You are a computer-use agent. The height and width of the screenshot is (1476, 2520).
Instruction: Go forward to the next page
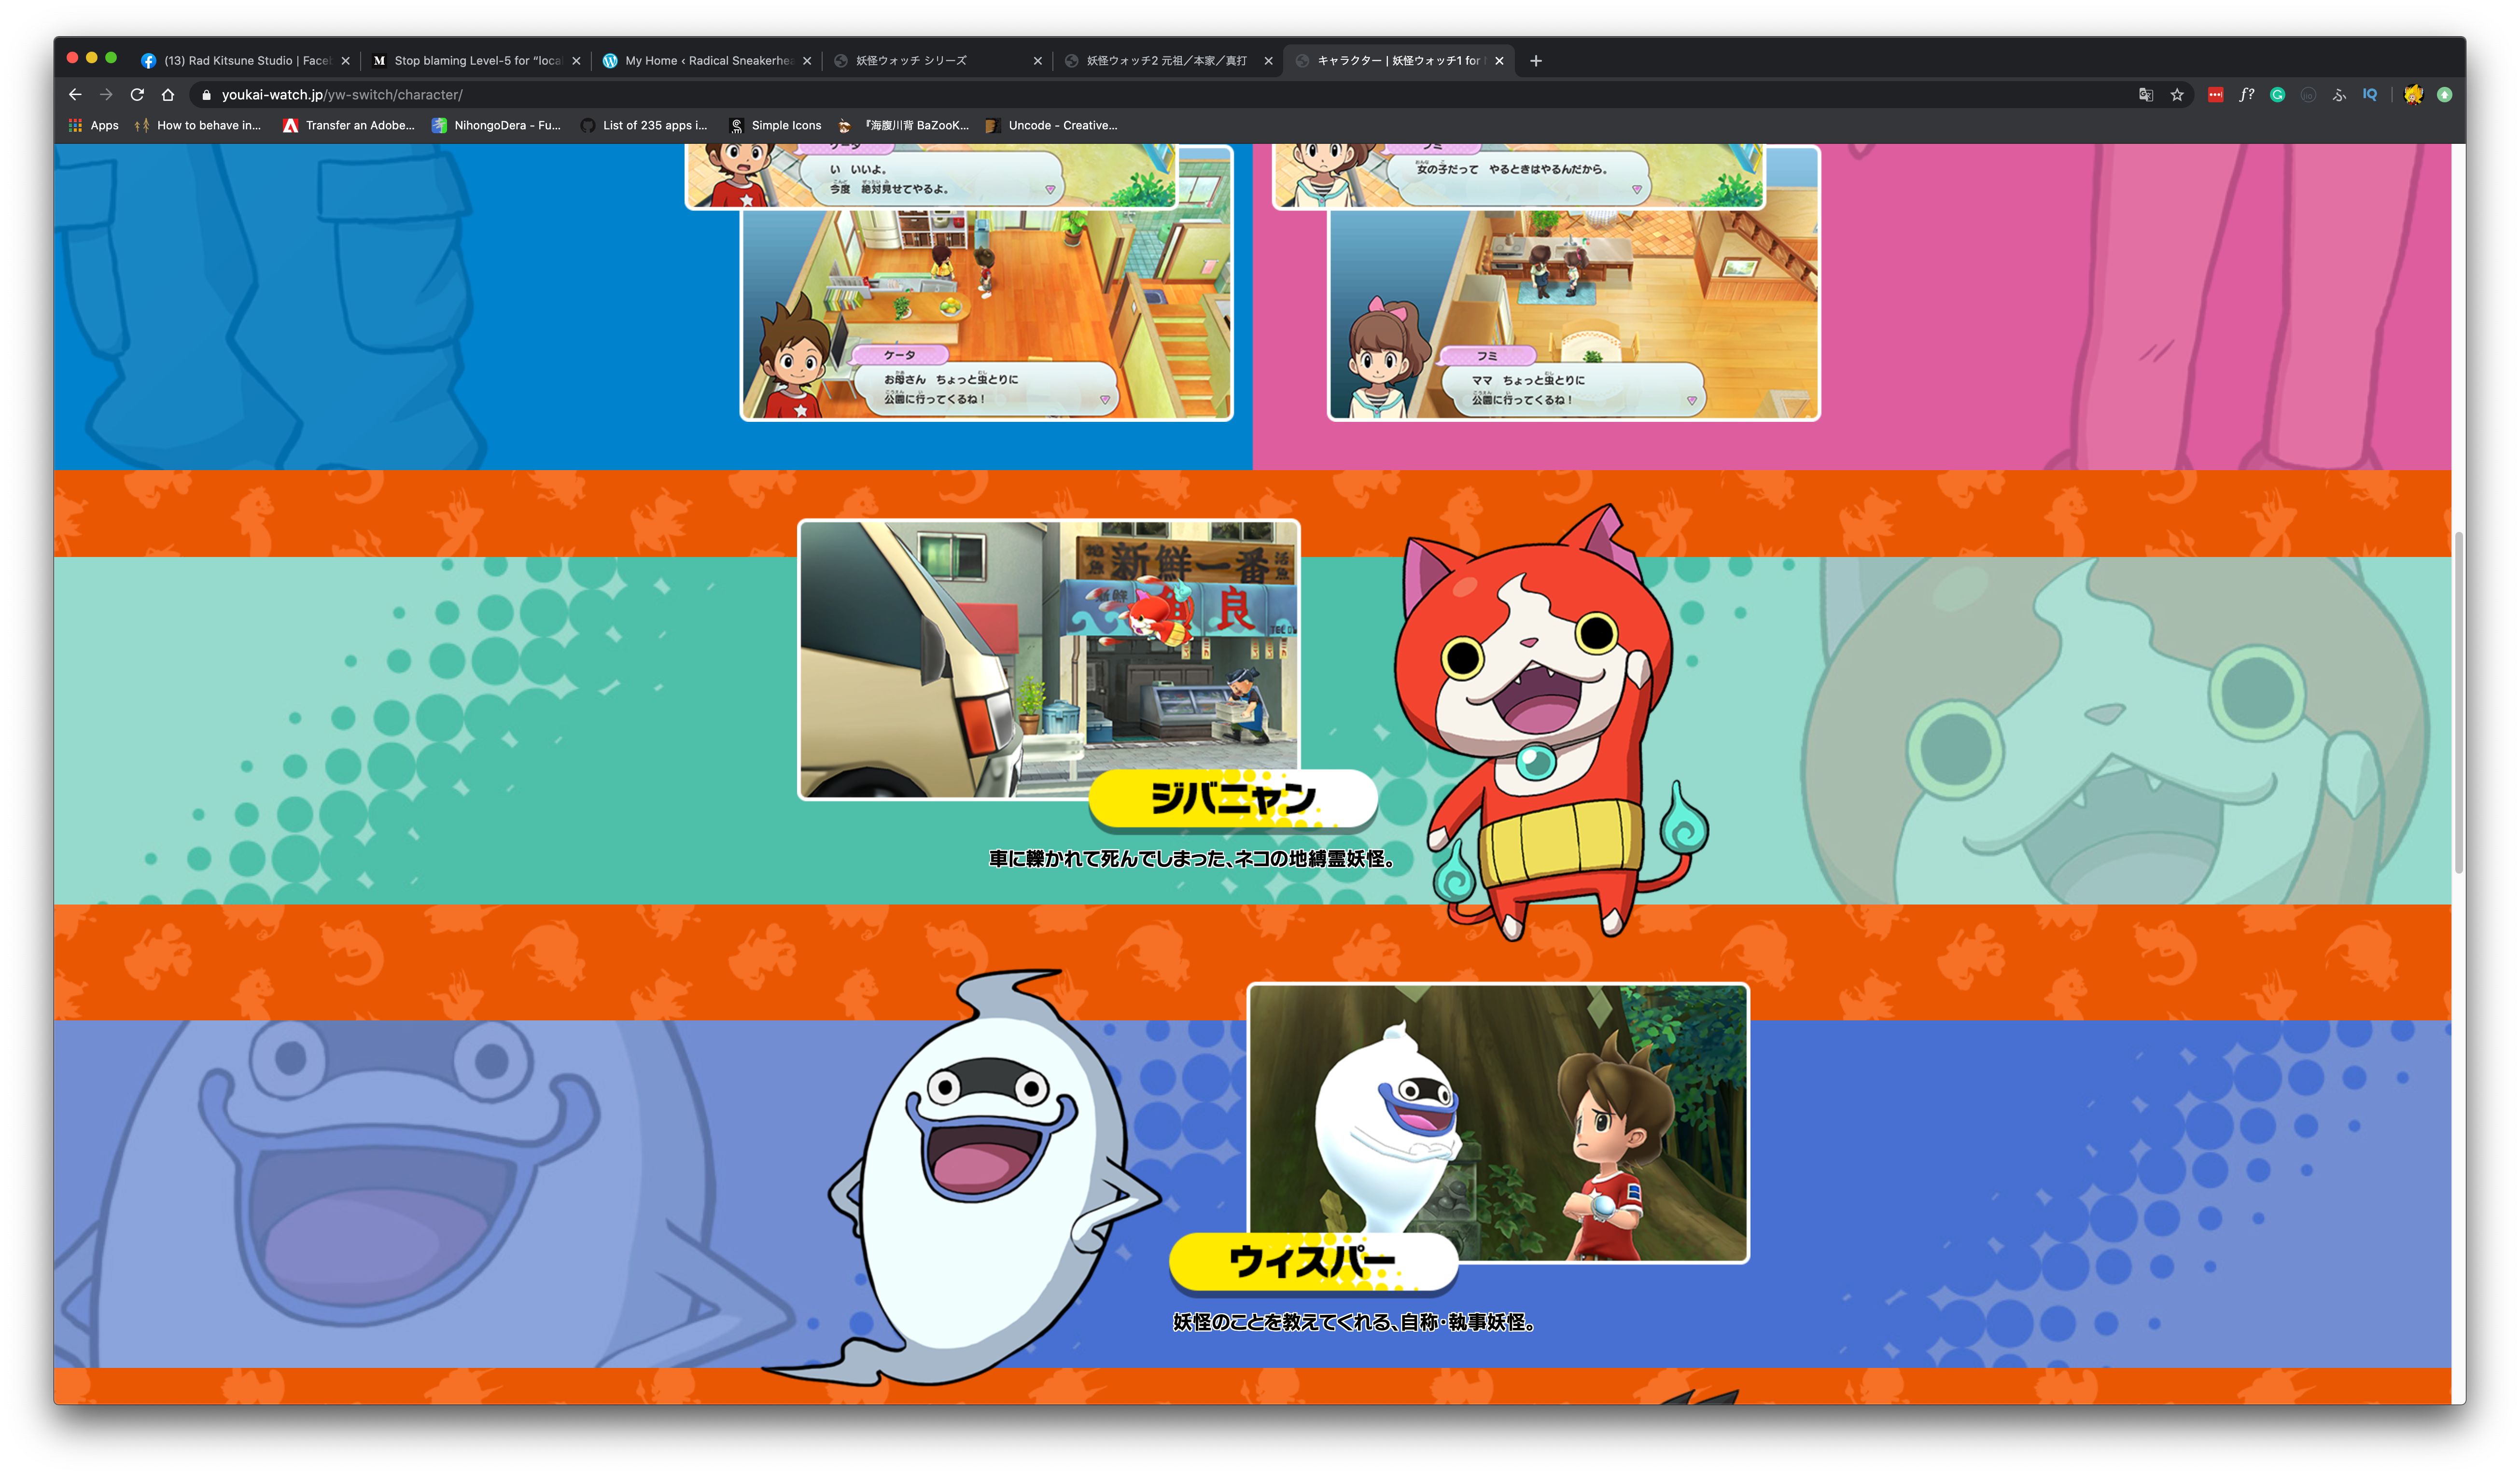pyautogui.click(x=106, y=94)
